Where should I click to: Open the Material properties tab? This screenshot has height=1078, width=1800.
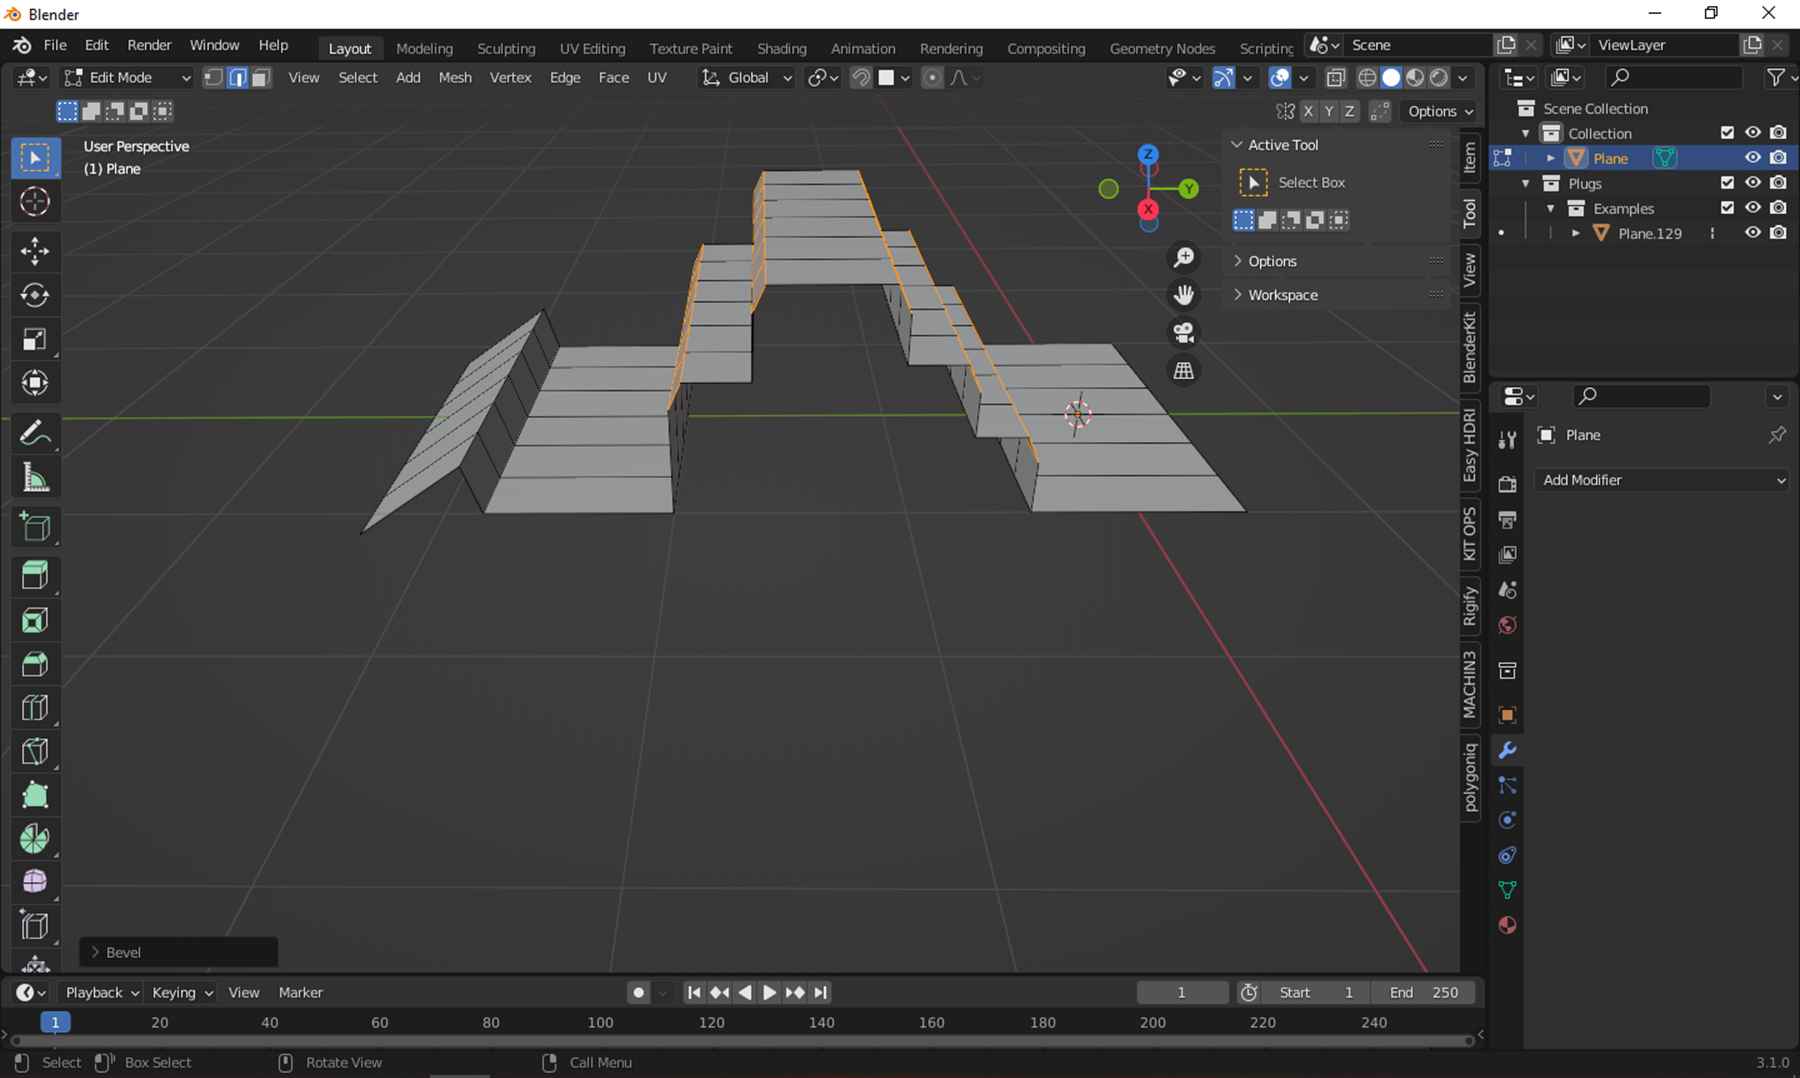pyautogui.click(x=1507, y=925)
